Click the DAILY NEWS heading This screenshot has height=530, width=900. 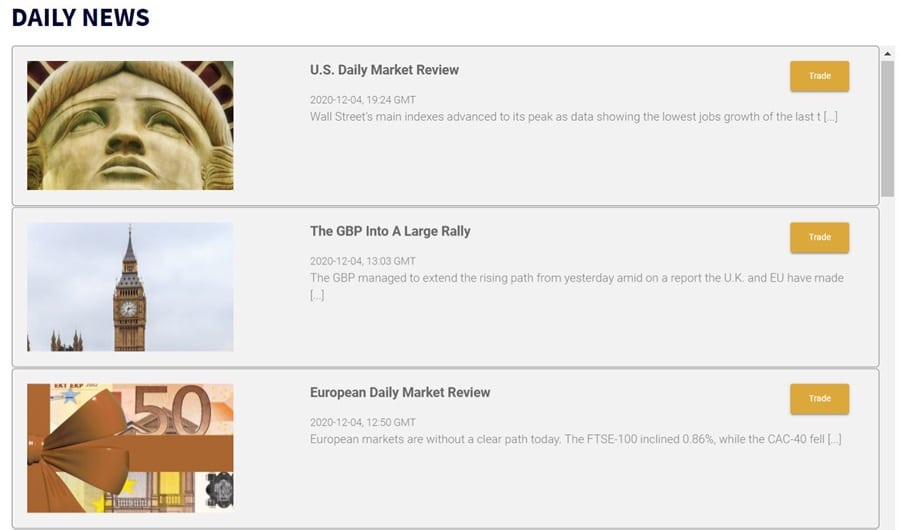(x=81, y=17)
